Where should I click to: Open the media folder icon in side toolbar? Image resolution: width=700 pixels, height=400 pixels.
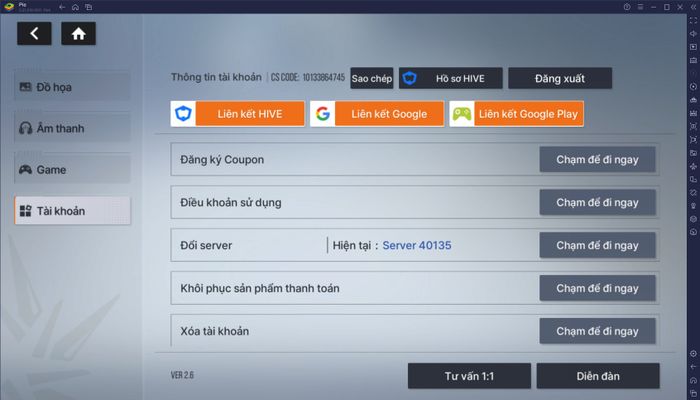[x=693, y=153]
